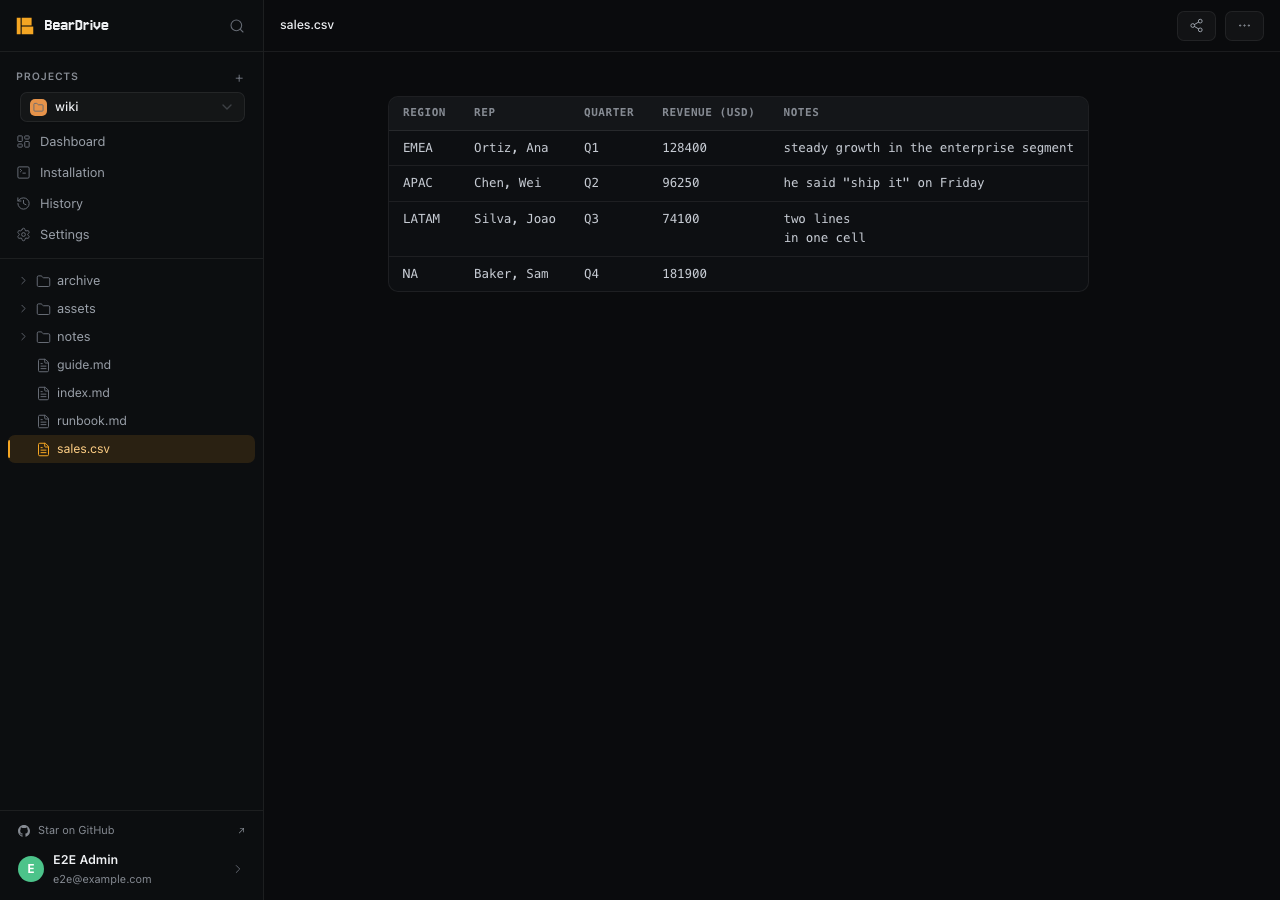Click the QUARTER column header
Screen dimensions: 1280x900
609,113
